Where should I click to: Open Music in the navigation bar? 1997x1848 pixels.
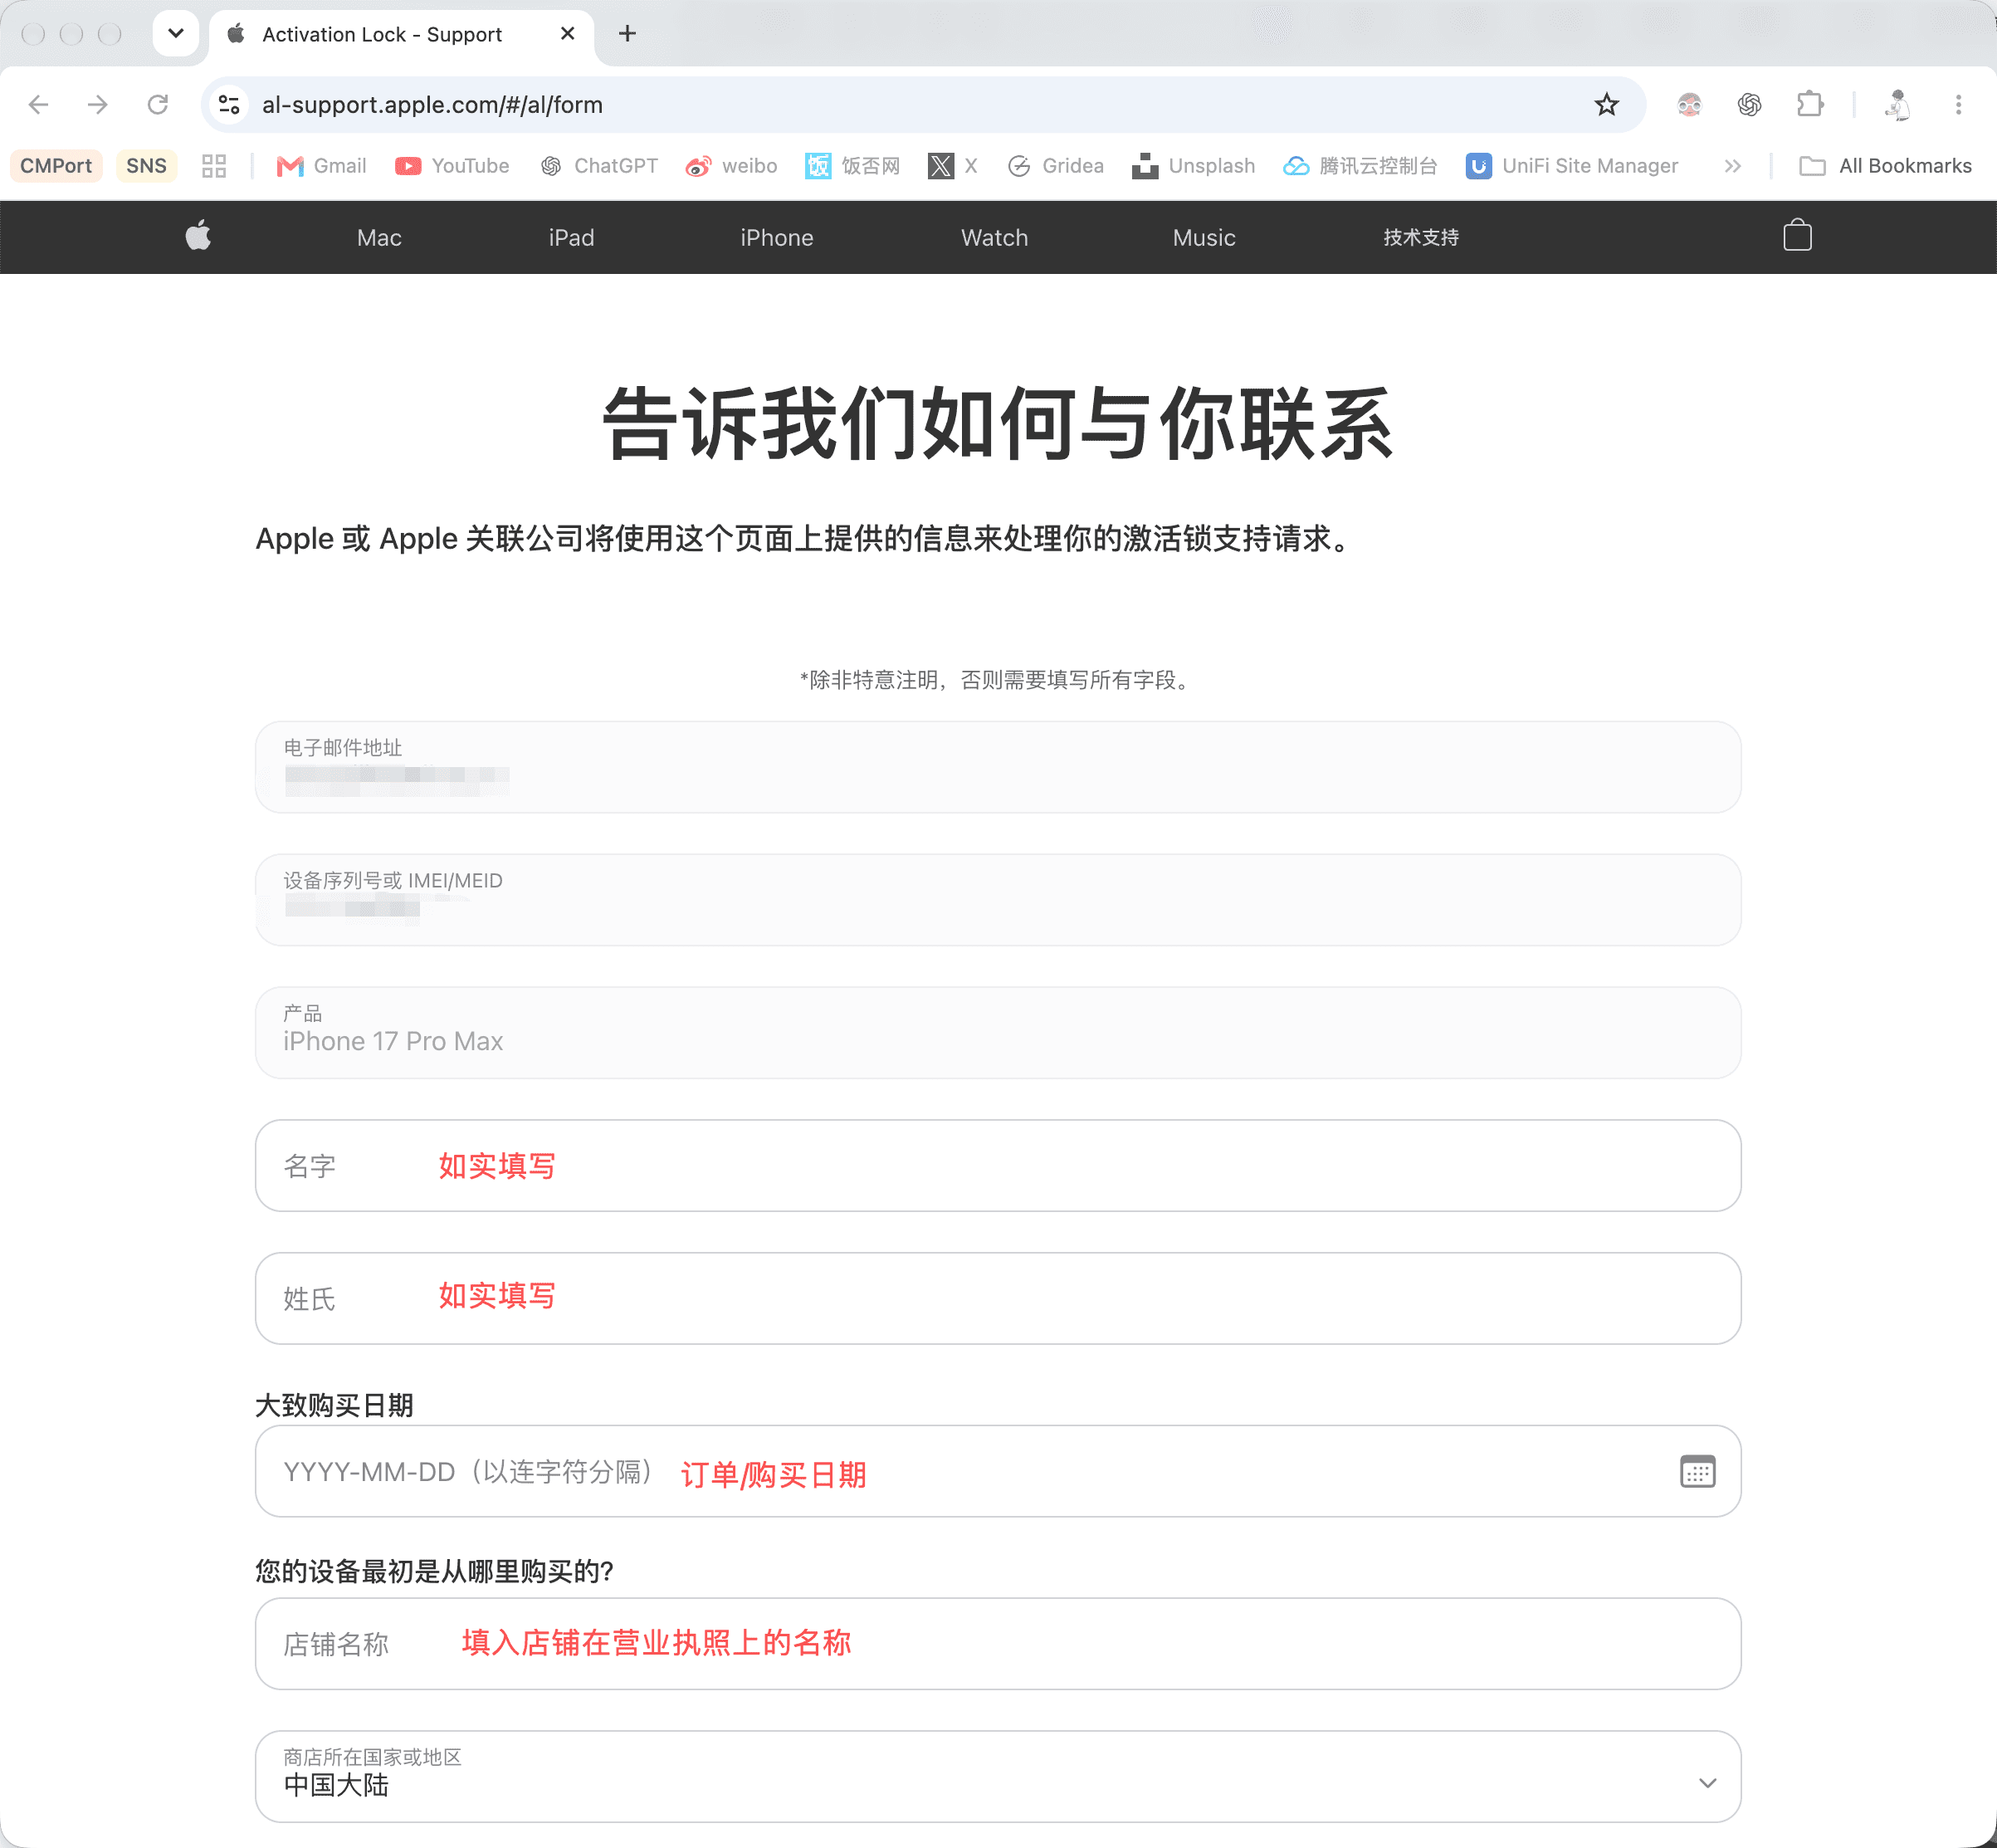[x=1204, y=237]
